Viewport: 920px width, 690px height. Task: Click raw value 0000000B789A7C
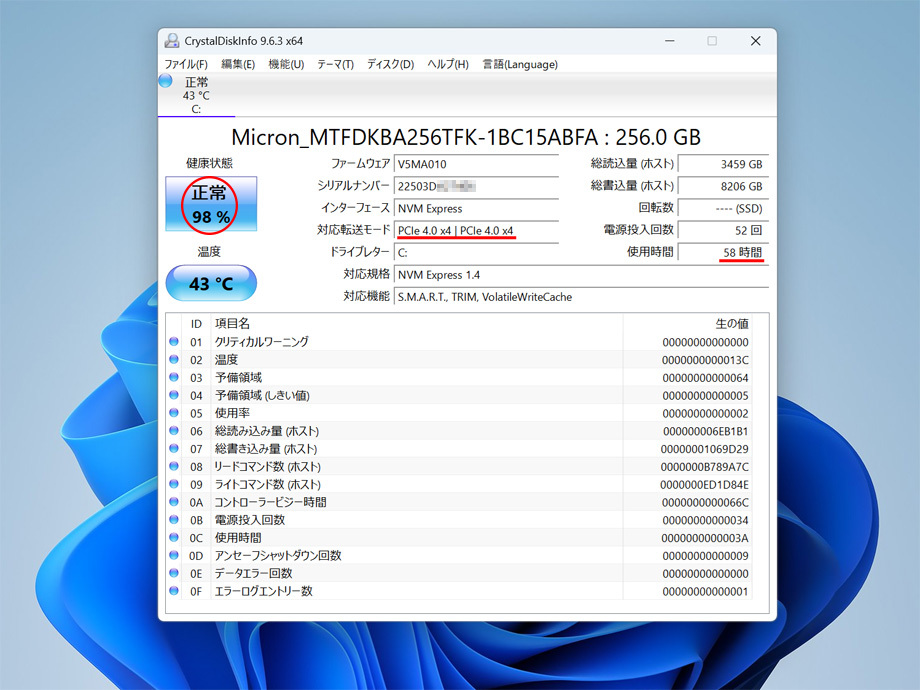tap(705, 466)
